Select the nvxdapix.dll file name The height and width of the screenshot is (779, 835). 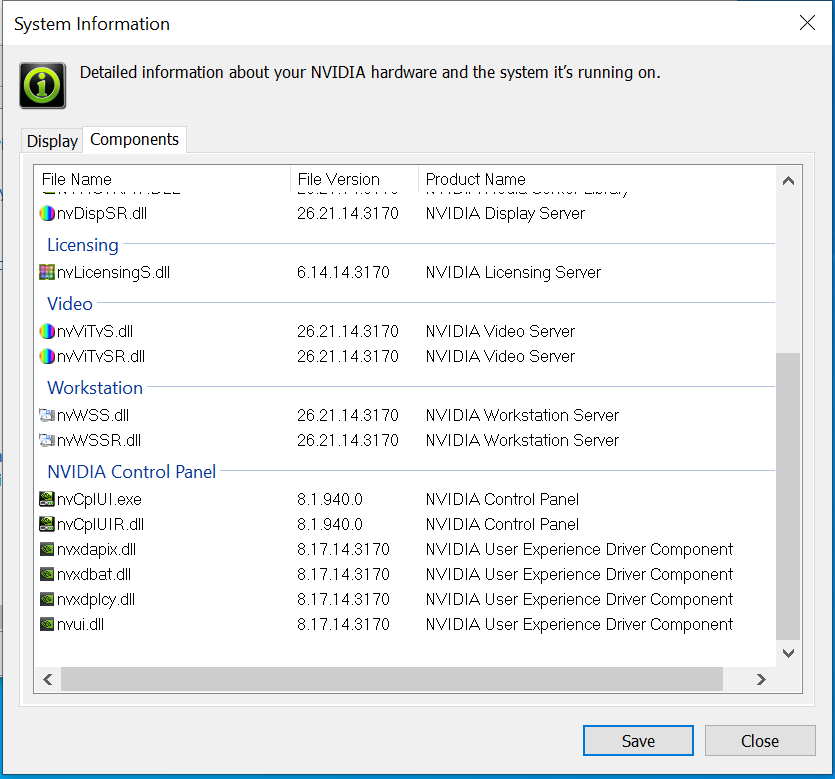[x=96, y=550]
